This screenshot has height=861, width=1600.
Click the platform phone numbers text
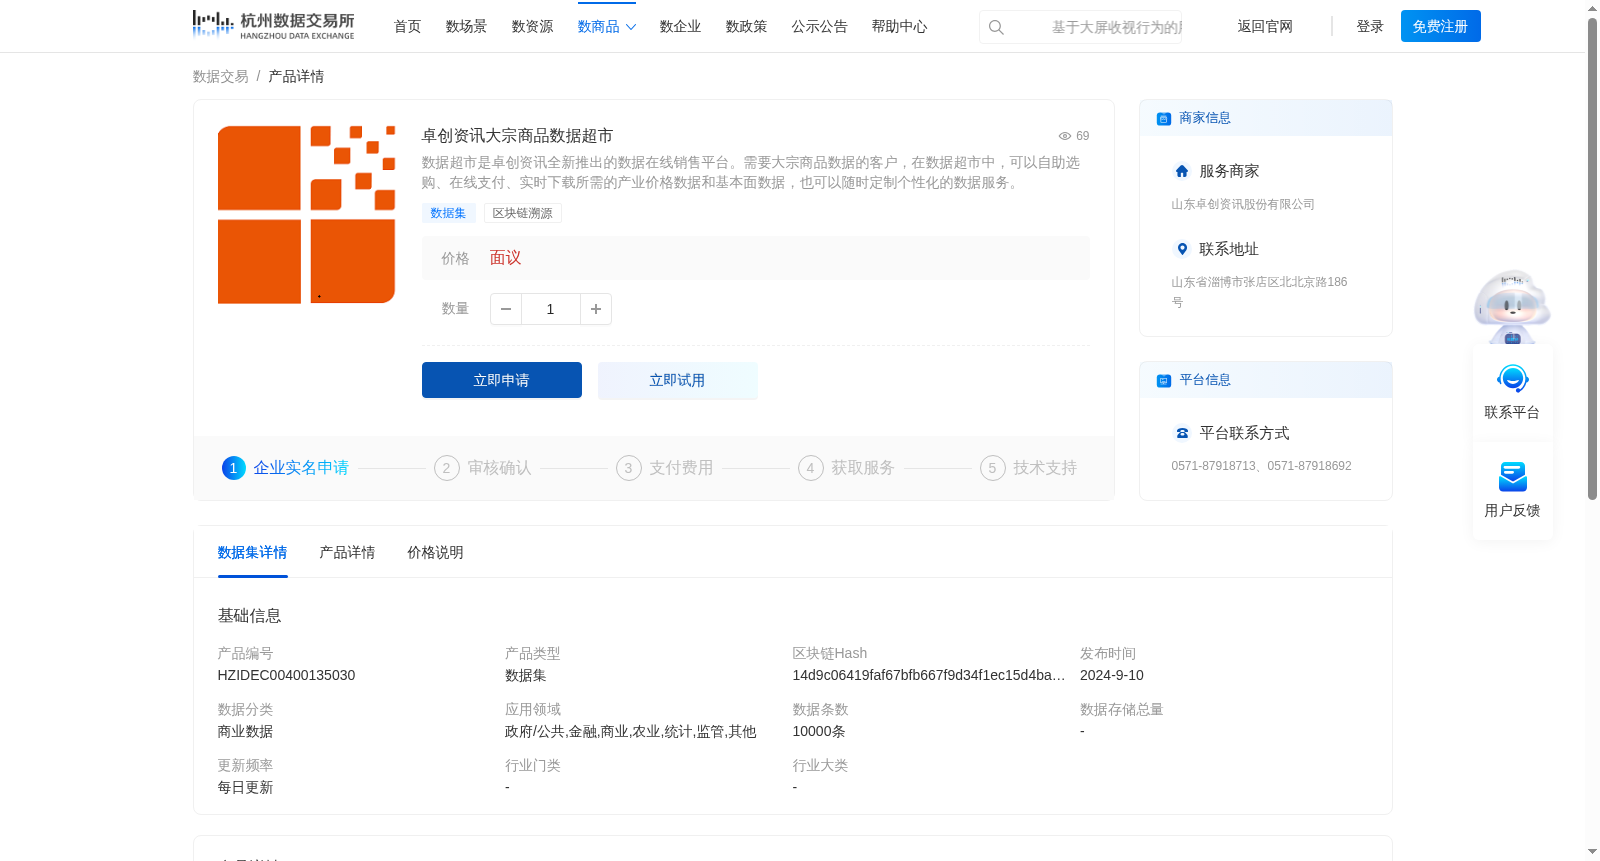pos(1261,466)
